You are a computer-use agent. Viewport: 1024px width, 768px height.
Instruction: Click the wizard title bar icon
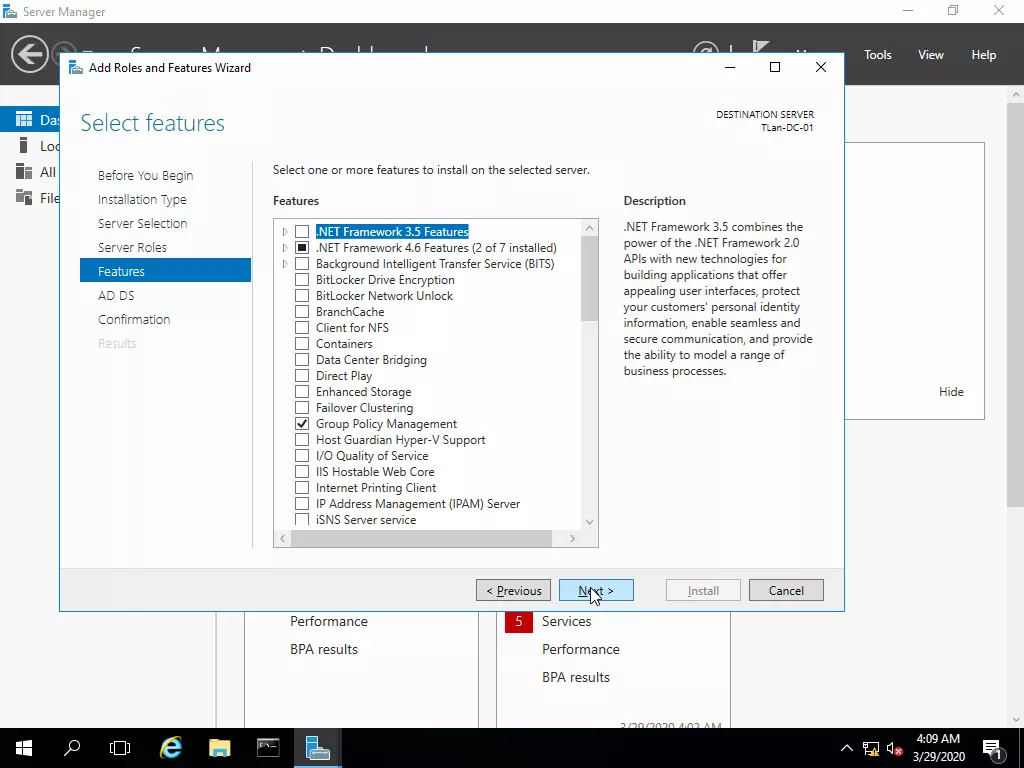point(76,68)
